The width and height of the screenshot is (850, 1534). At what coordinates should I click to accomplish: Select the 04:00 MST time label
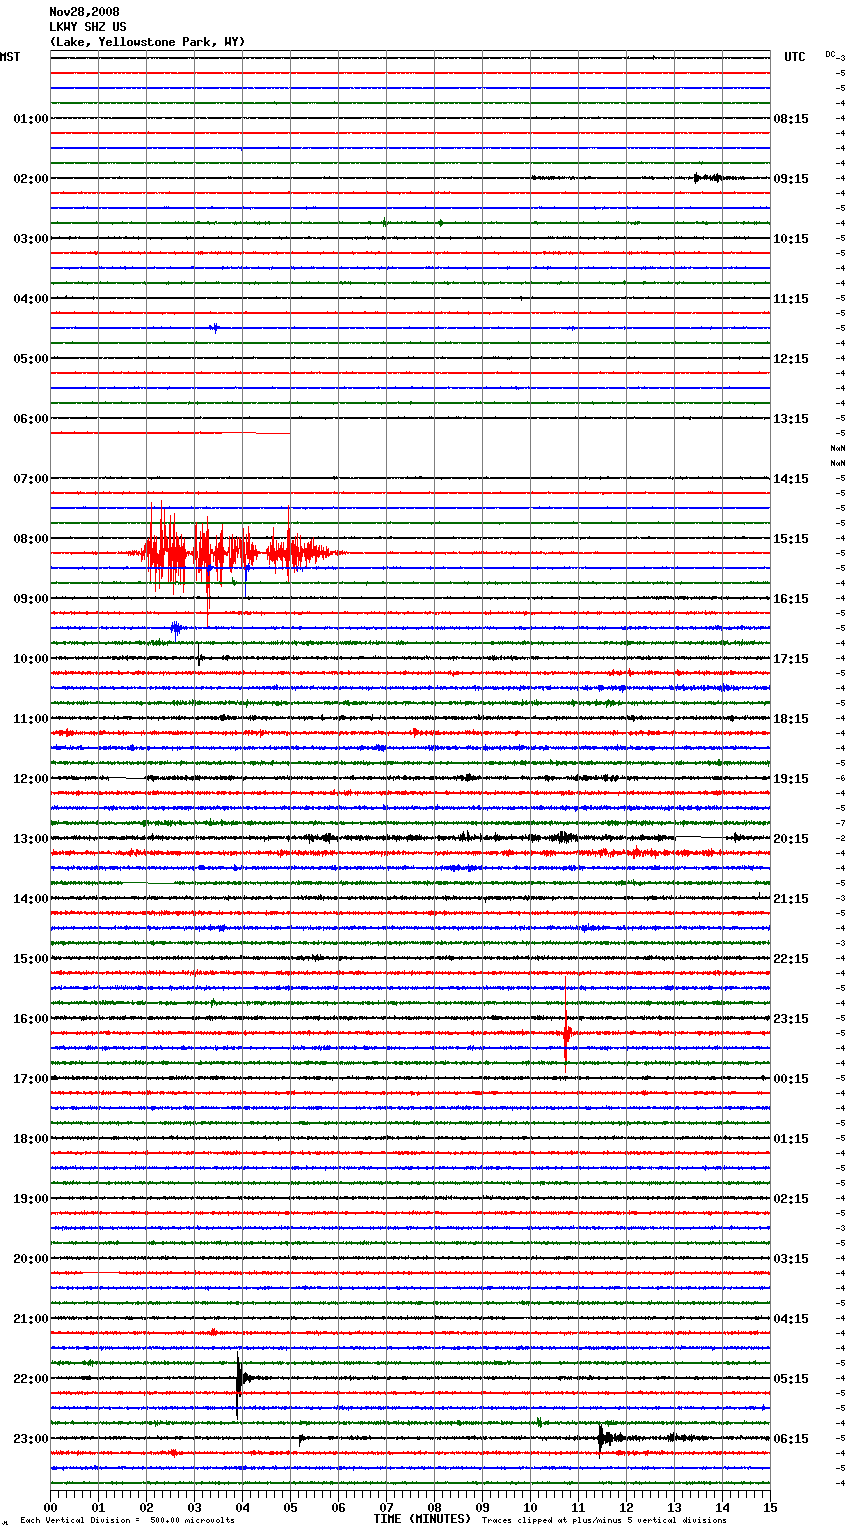tap(31, 299)
